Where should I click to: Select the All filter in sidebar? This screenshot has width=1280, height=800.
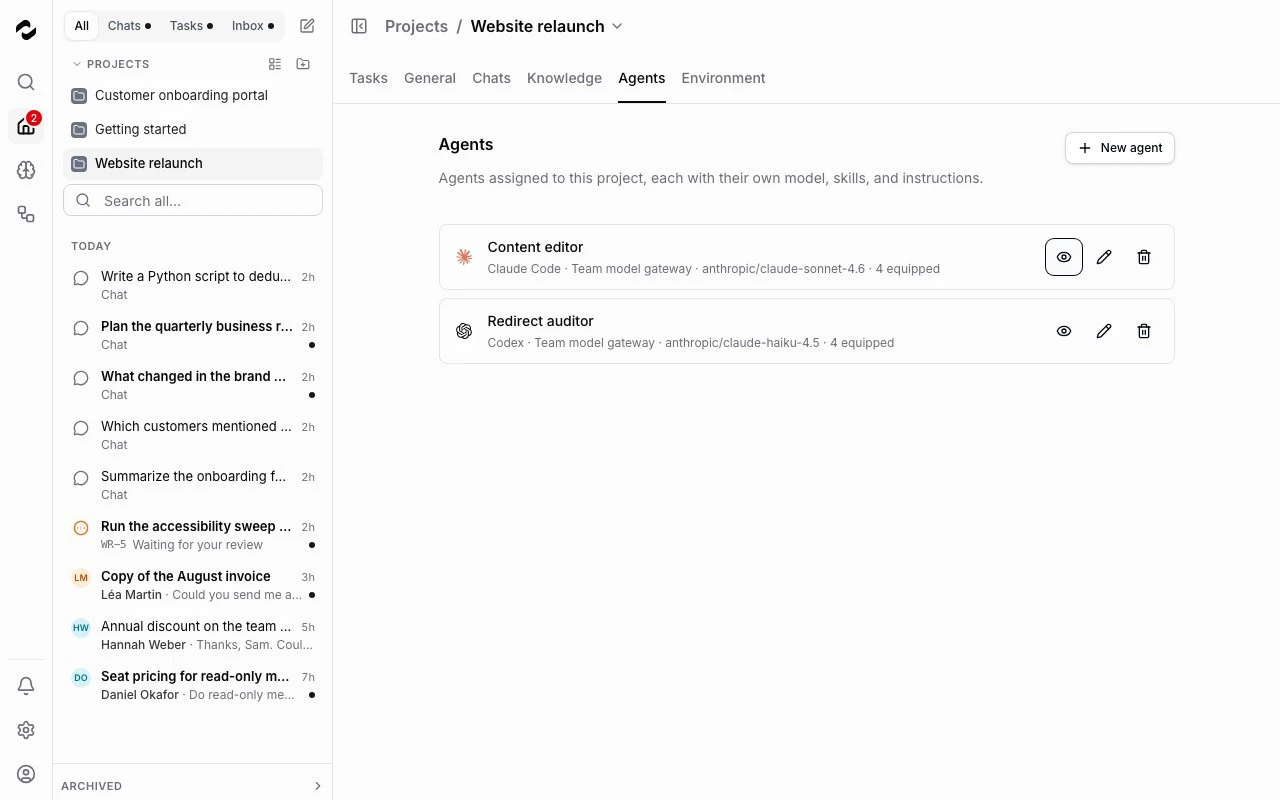tap(82, 26)
